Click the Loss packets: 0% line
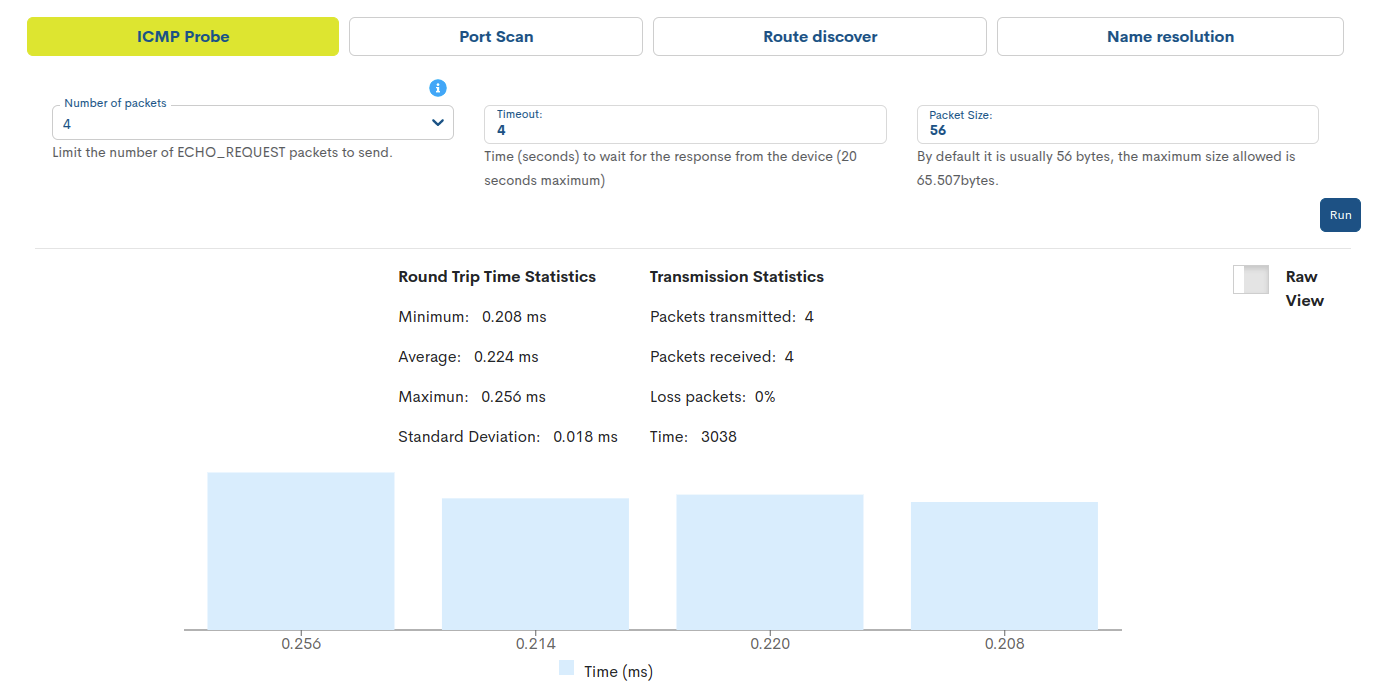The height and width of the screenshot is (690, 1383). coord(713,397)
